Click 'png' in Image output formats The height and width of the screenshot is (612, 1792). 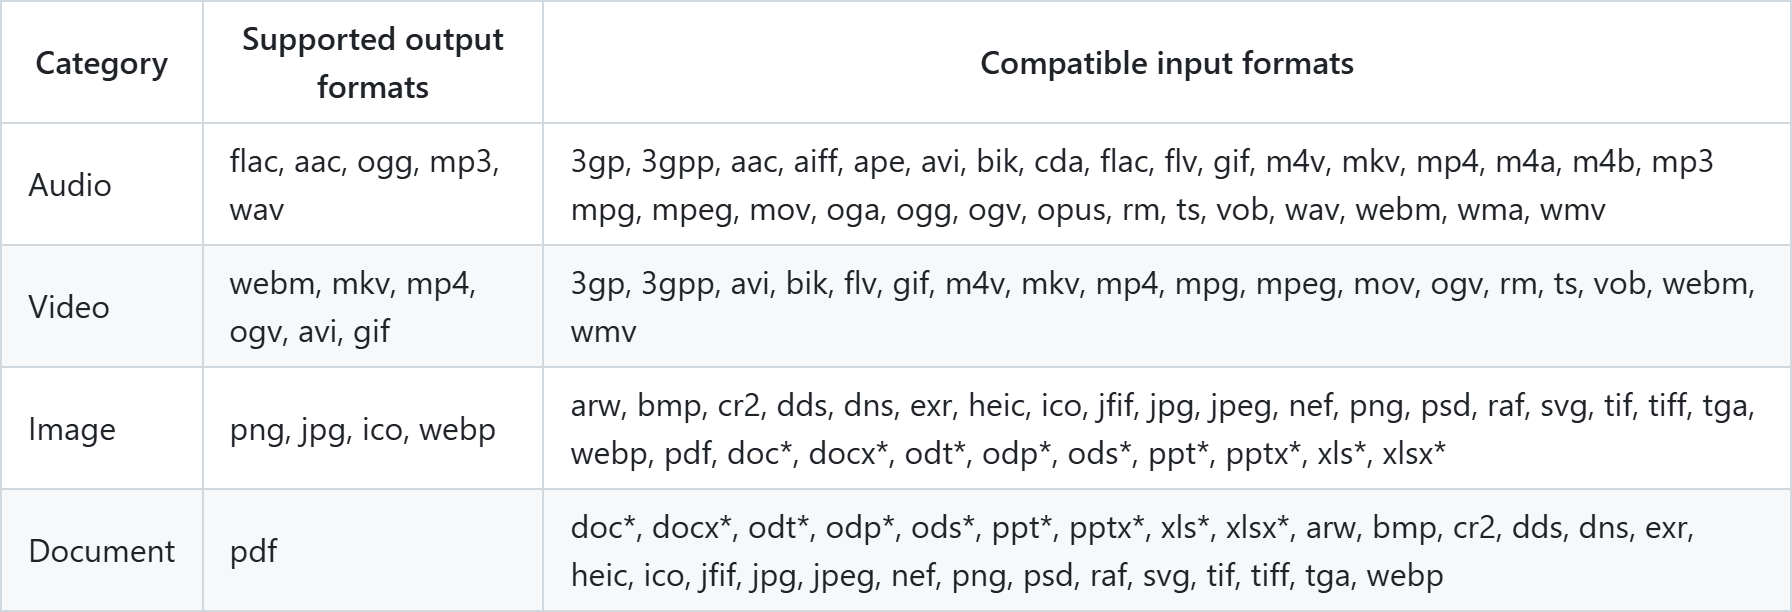pos(256,429)
